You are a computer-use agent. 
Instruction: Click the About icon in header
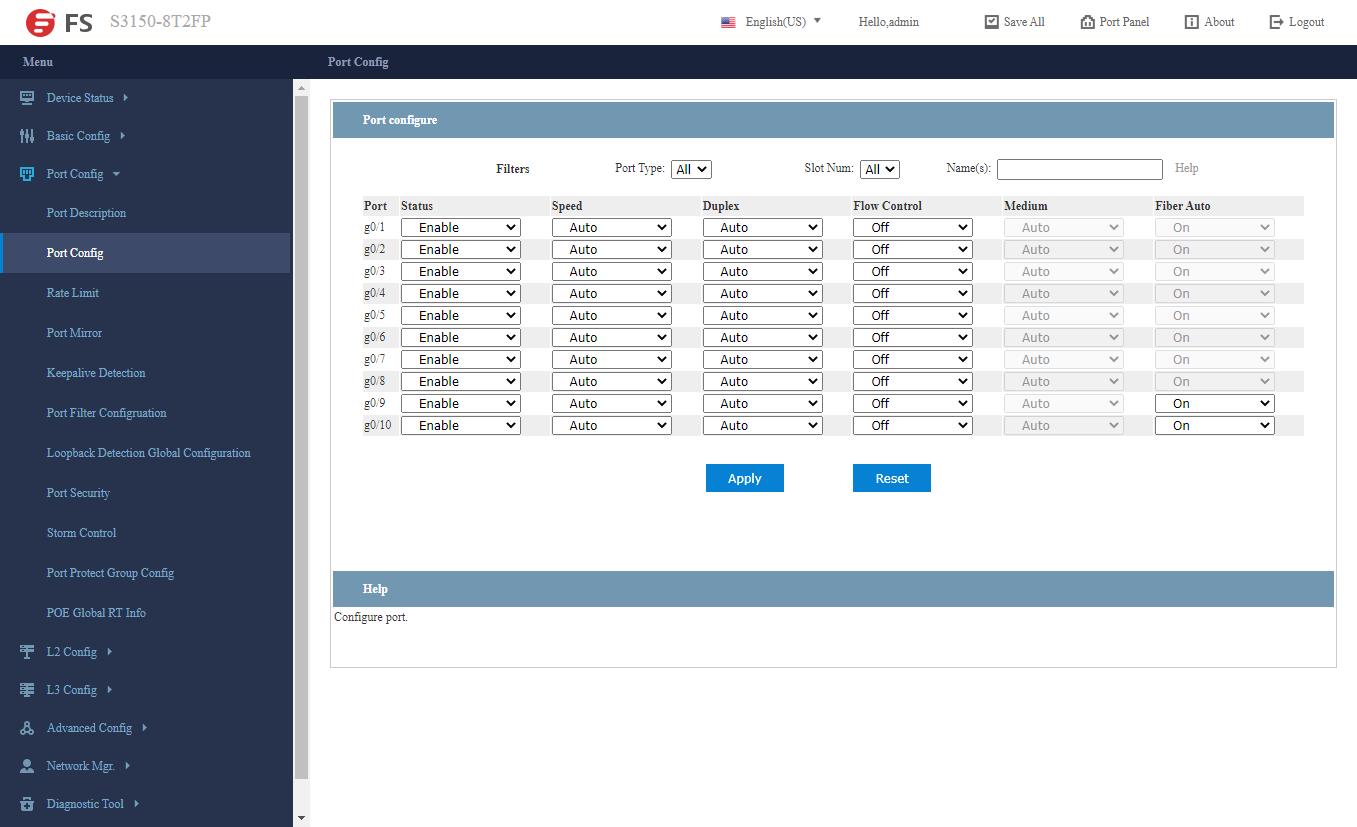(1191, 22)
